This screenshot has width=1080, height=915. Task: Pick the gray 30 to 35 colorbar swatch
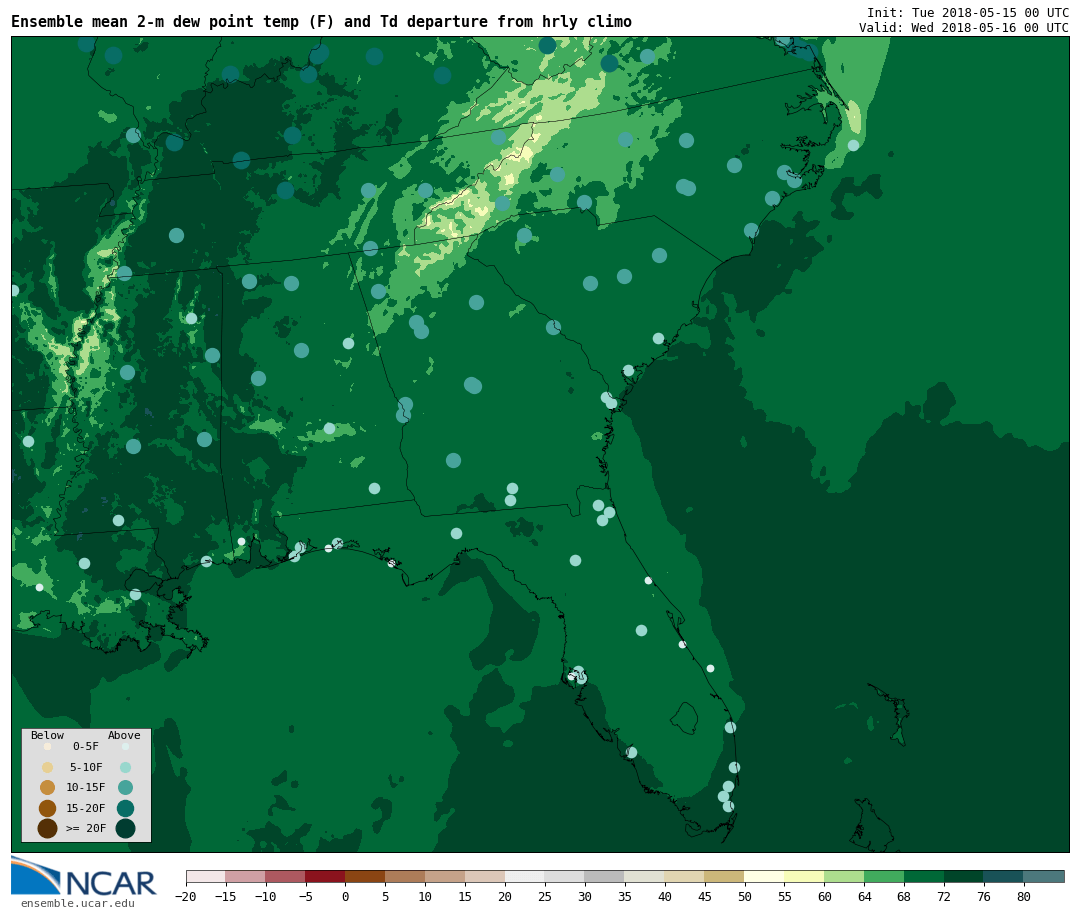point(604,876)
